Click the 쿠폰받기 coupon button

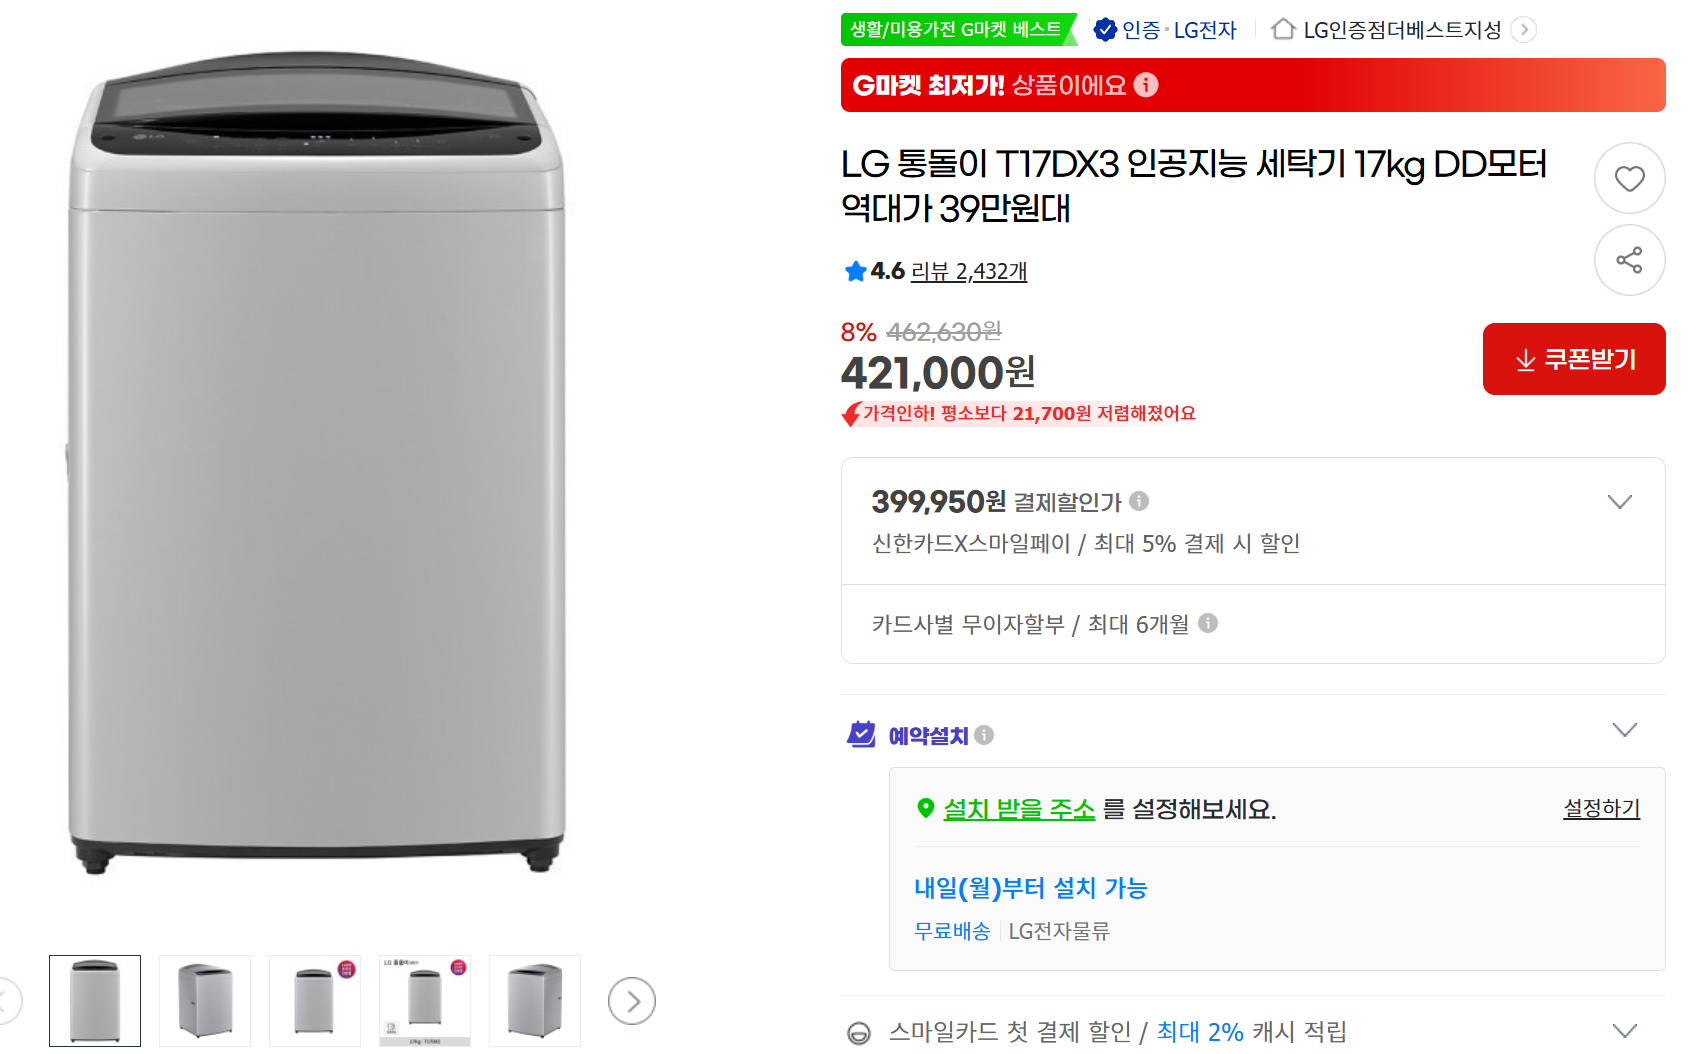[1573, 359]
